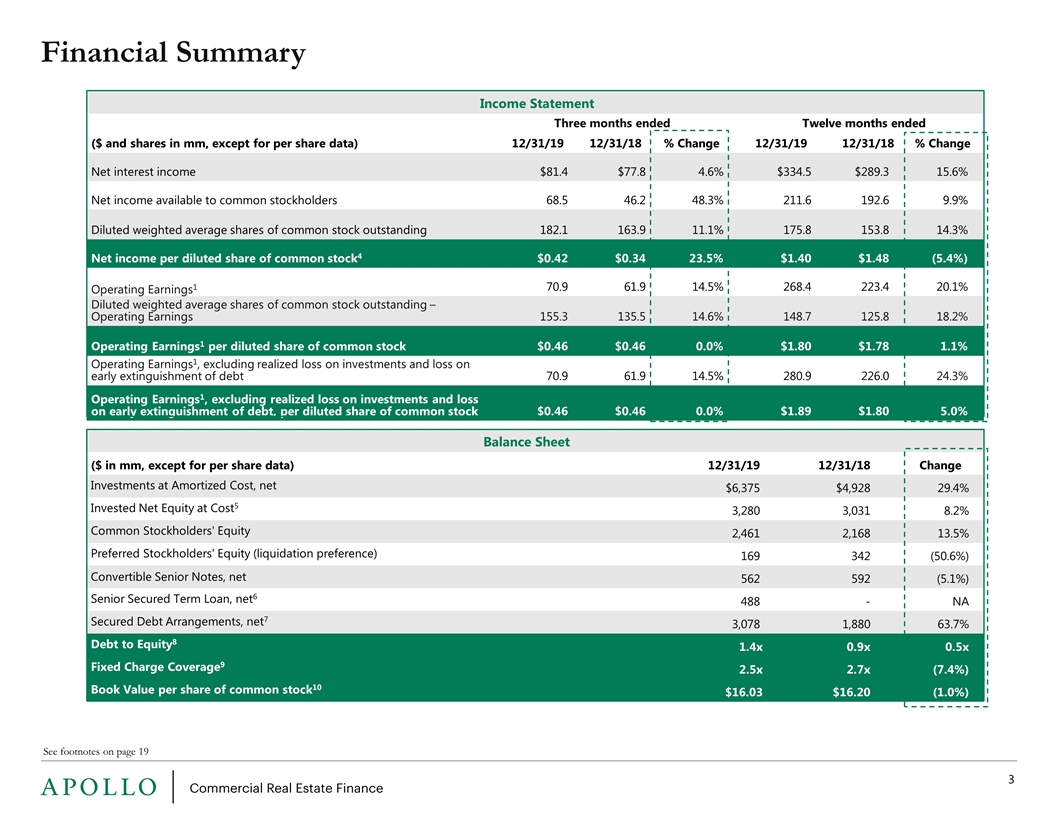Click 'Investments at Amortized Cost, net' label
This screenshot has height=816, width=1056.
tap(183, 485)
